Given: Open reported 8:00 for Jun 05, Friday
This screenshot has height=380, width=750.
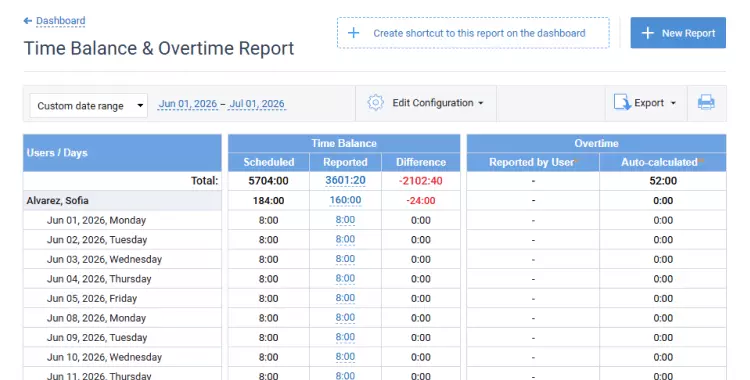Looking at the screenshot, I should tap(345, 298).
